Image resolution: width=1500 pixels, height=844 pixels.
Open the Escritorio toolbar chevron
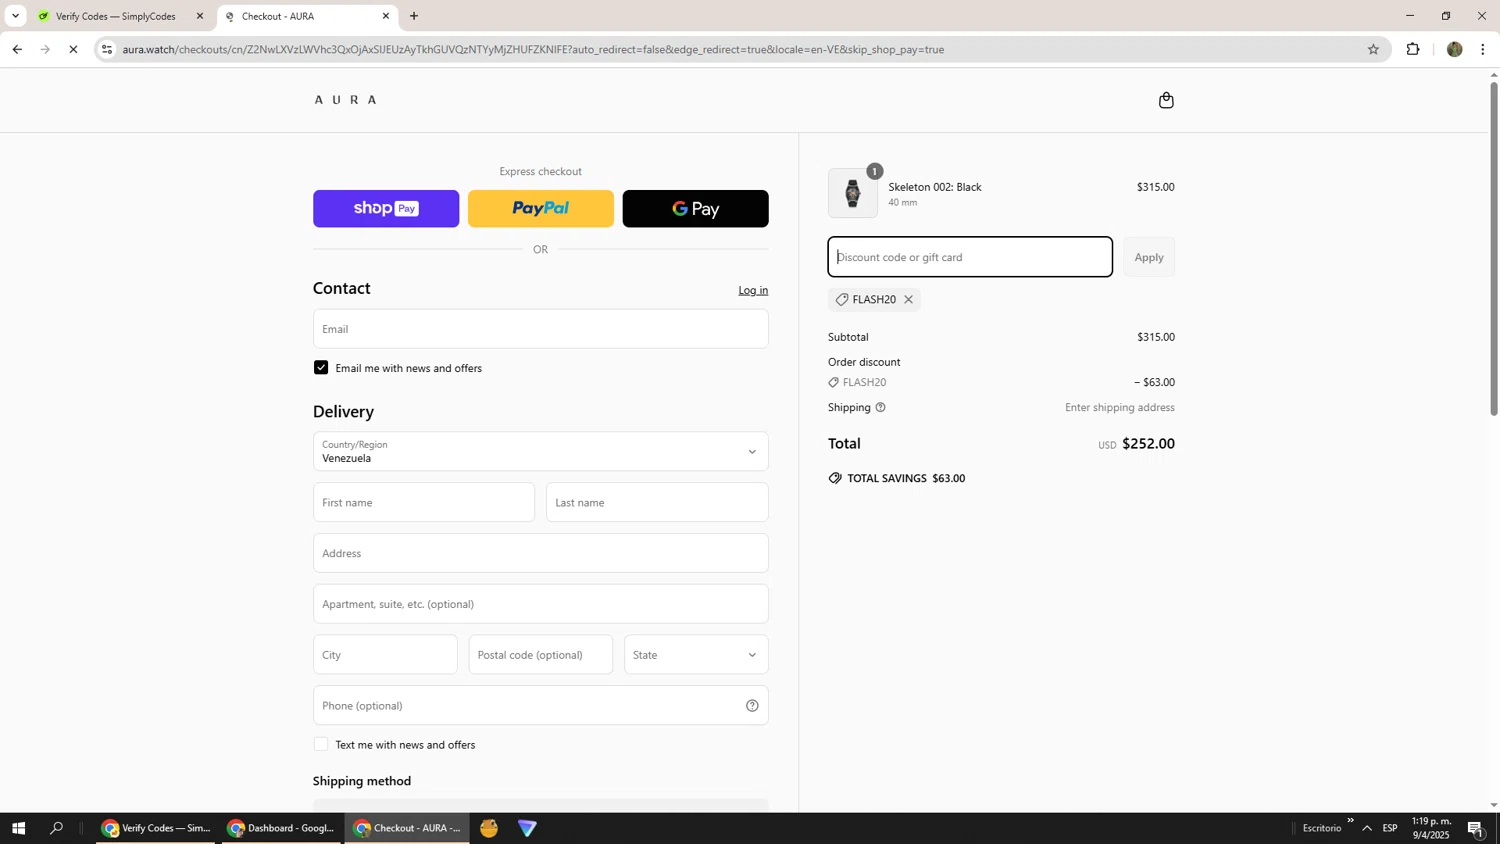1350,821
